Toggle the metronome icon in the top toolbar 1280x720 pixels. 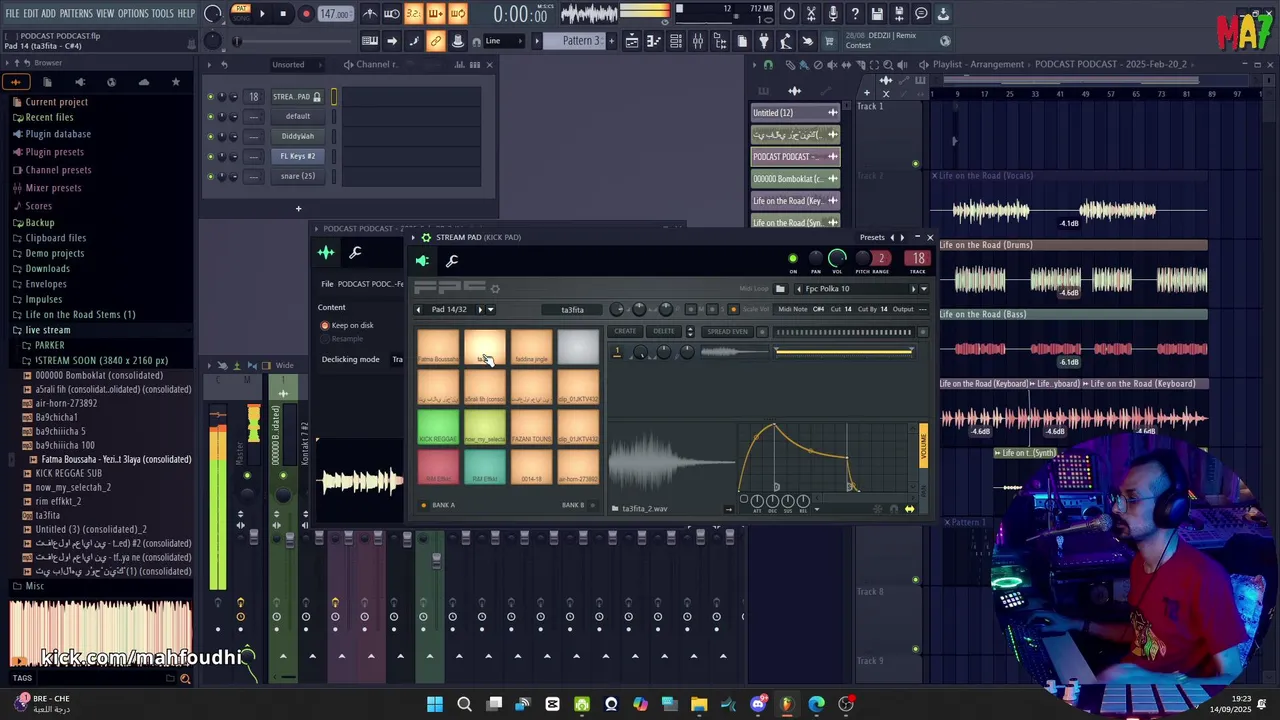(x=370, y=14)
